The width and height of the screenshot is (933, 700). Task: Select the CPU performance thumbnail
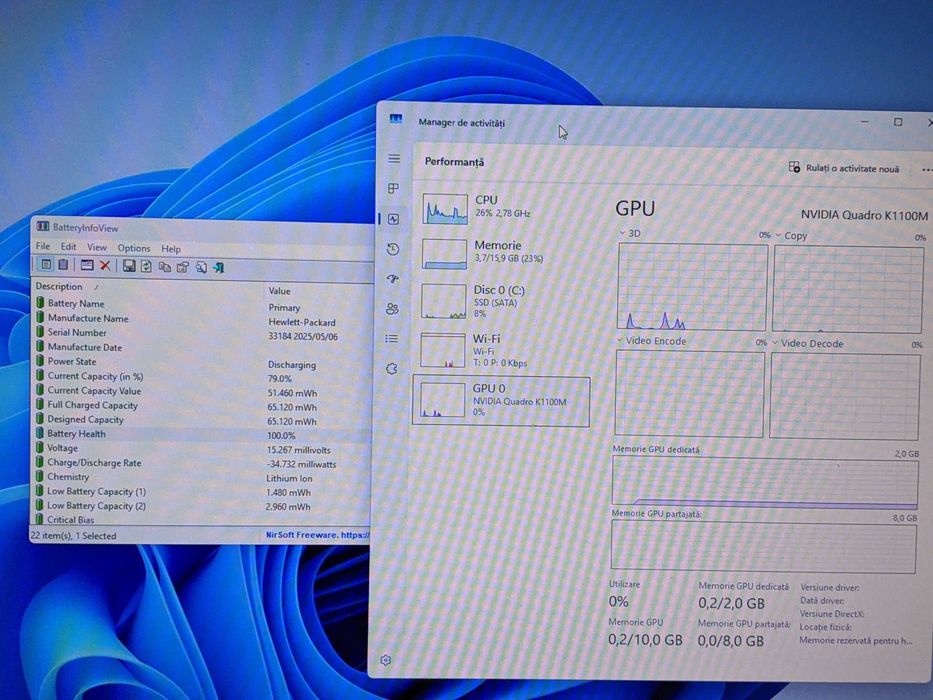pyautogui.click(x=444, y=208)
